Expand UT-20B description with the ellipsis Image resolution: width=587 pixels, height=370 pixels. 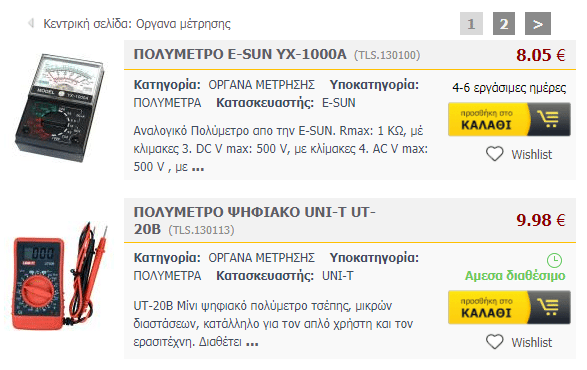(252, 344)
